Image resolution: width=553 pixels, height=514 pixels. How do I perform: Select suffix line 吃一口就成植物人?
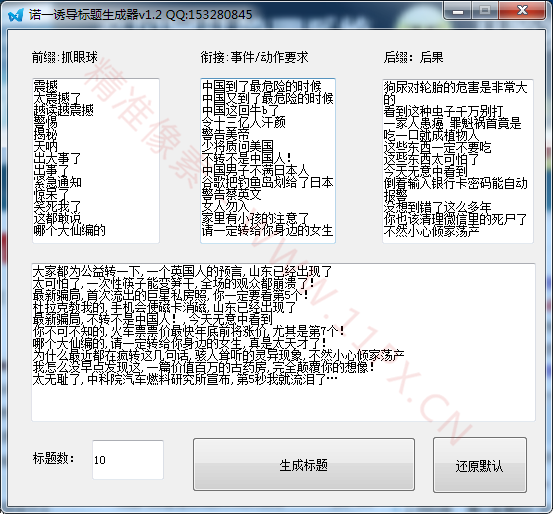431,135
